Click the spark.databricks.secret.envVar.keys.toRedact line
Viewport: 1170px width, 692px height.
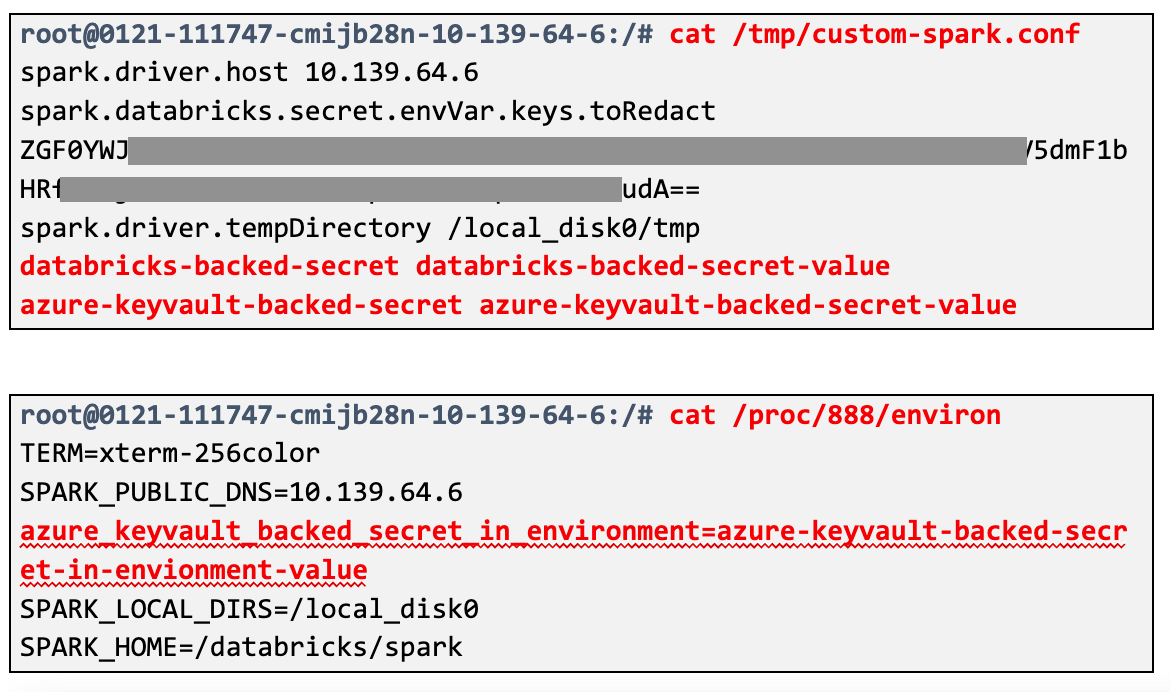(368, 110)
